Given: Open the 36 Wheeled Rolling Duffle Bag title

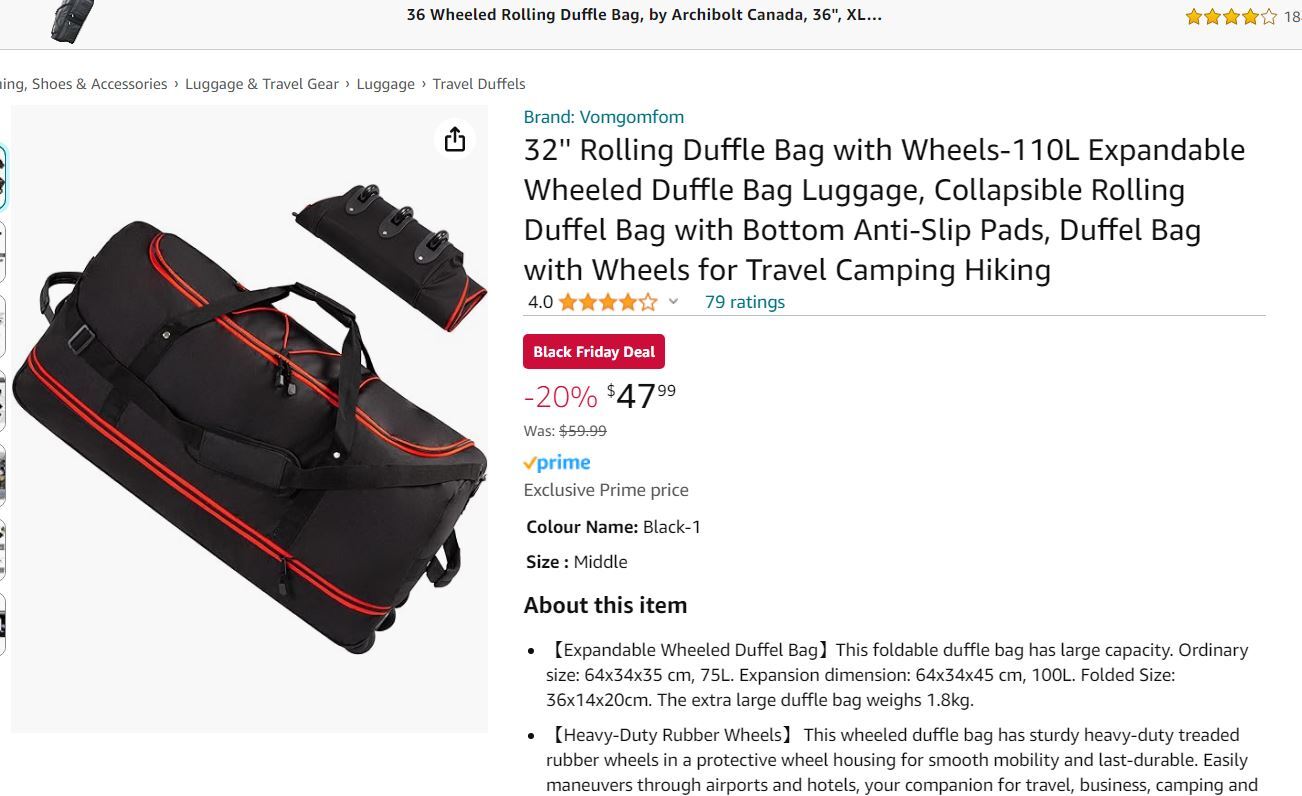Looking at the screenshot, I should click(644, 15).
